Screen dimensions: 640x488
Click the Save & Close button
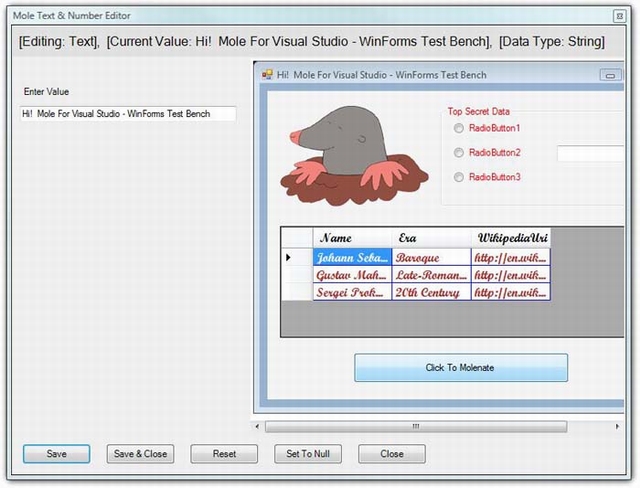pyautogui.click(x=140, y=454)
